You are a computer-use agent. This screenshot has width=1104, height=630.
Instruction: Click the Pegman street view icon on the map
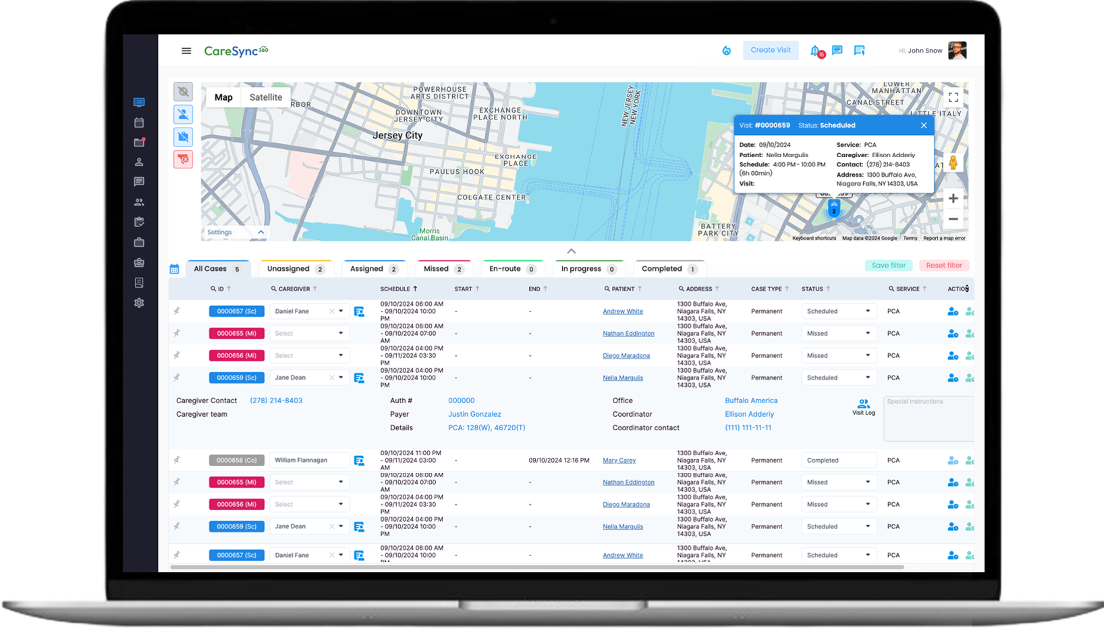point(953,162)
